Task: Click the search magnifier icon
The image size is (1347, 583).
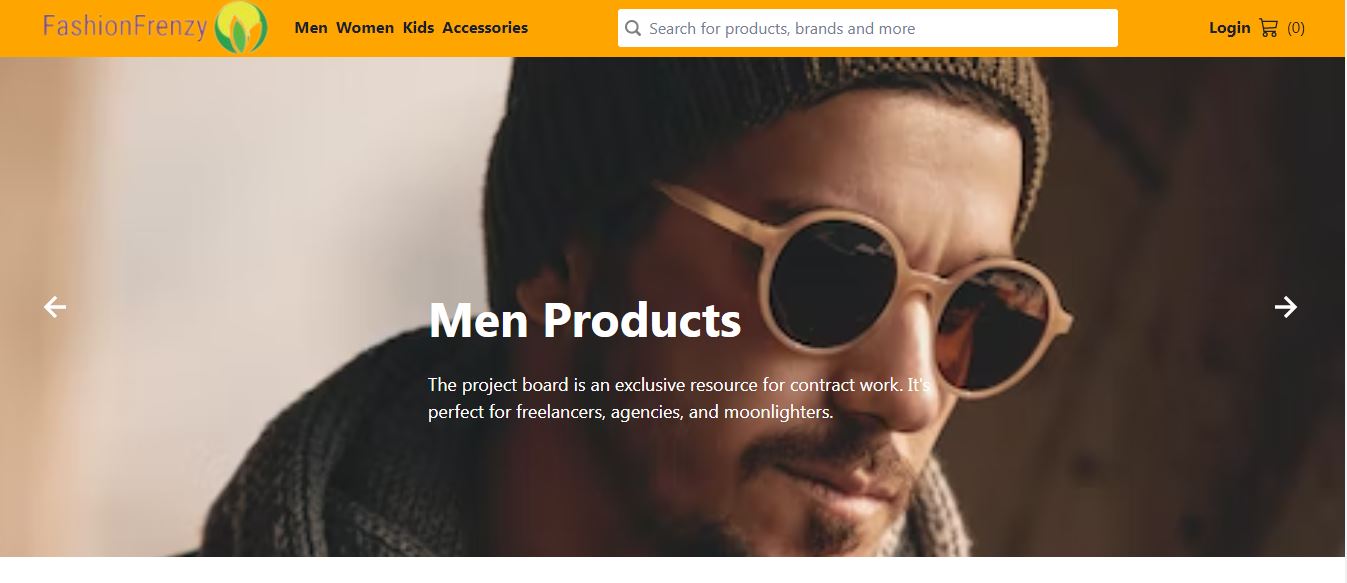Action: click(x=632, y=28)
